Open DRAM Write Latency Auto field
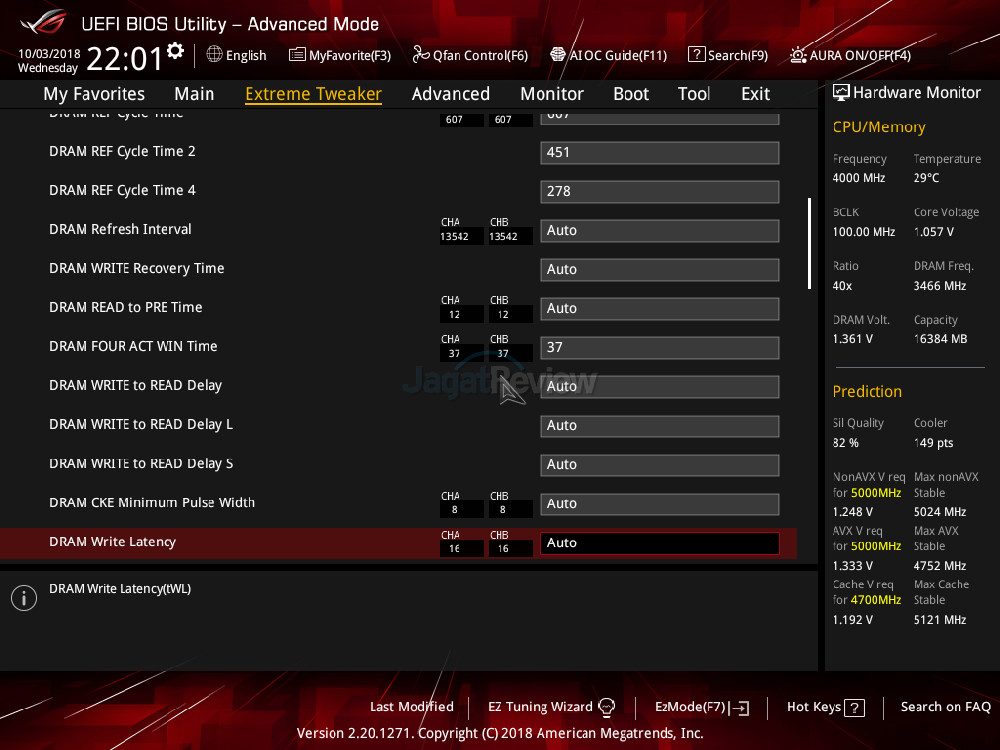Image resolution: width=1000 pixels, height=750 pixels. (659, 543)
